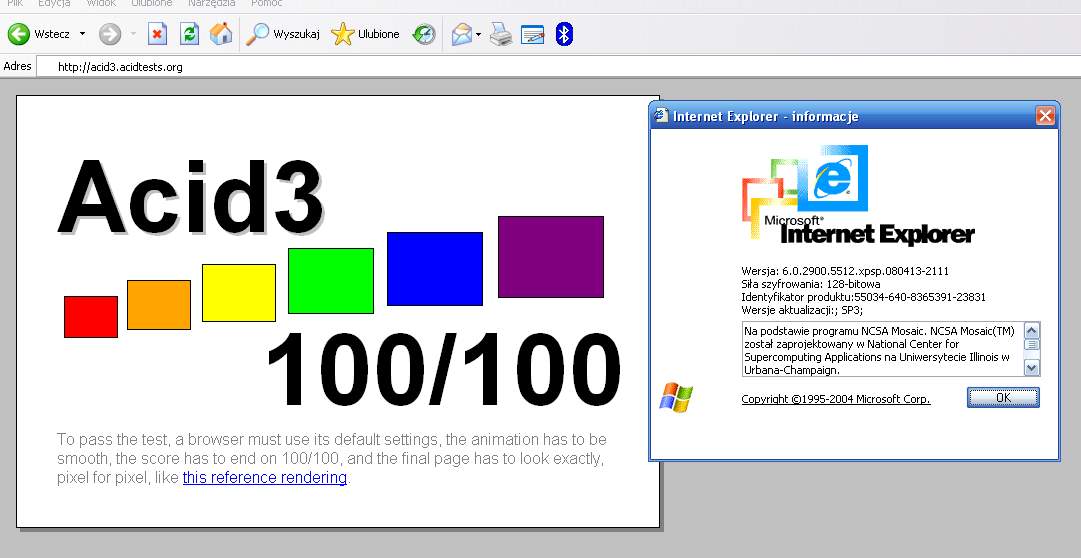This screenshot has width=1081, height=558.
Task: Click scroll down arrow in license textbox
Action: [1031, 368]
